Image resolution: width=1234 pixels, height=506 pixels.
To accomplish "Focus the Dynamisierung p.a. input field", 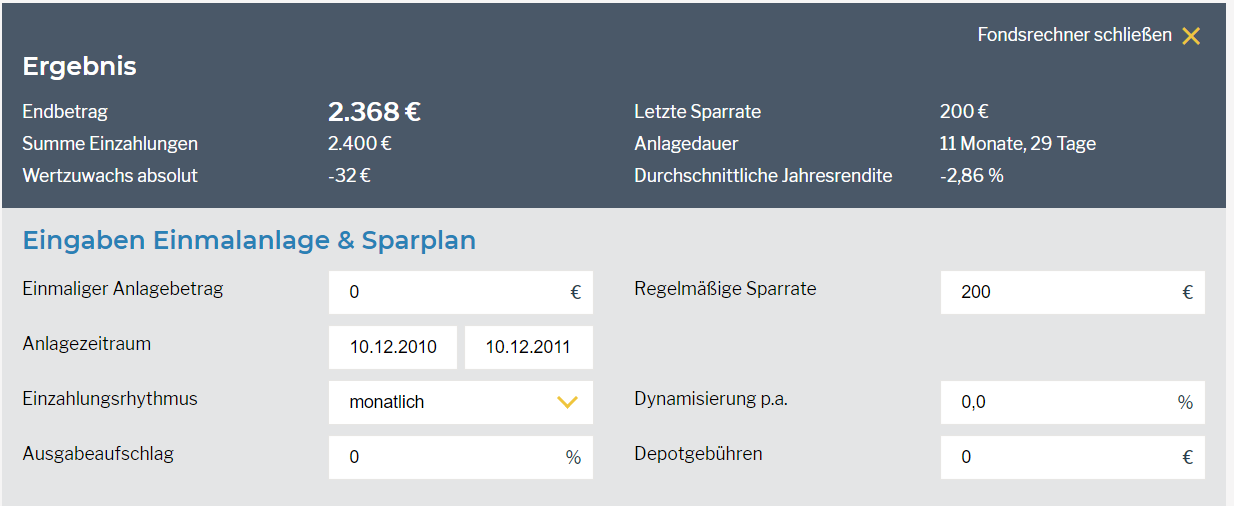I will pos(1060,402).
